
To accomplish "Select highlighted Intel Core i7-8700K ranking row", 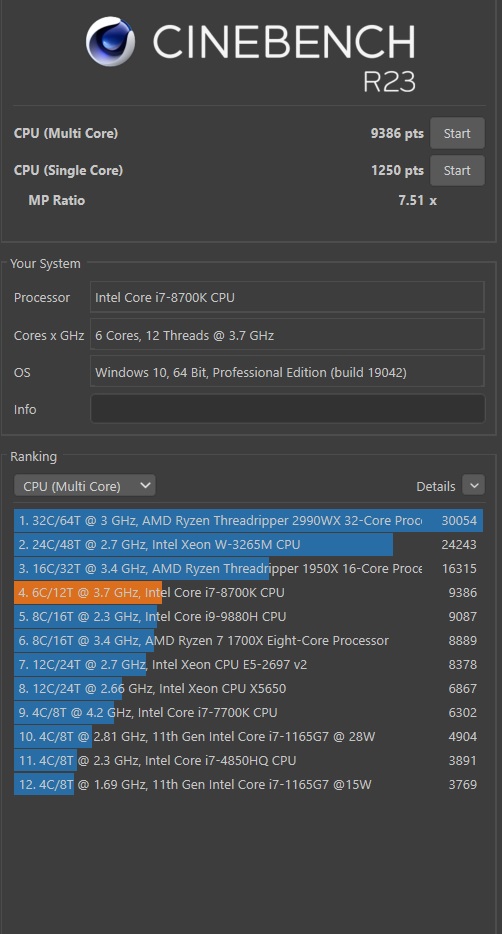I will (248, 593).
